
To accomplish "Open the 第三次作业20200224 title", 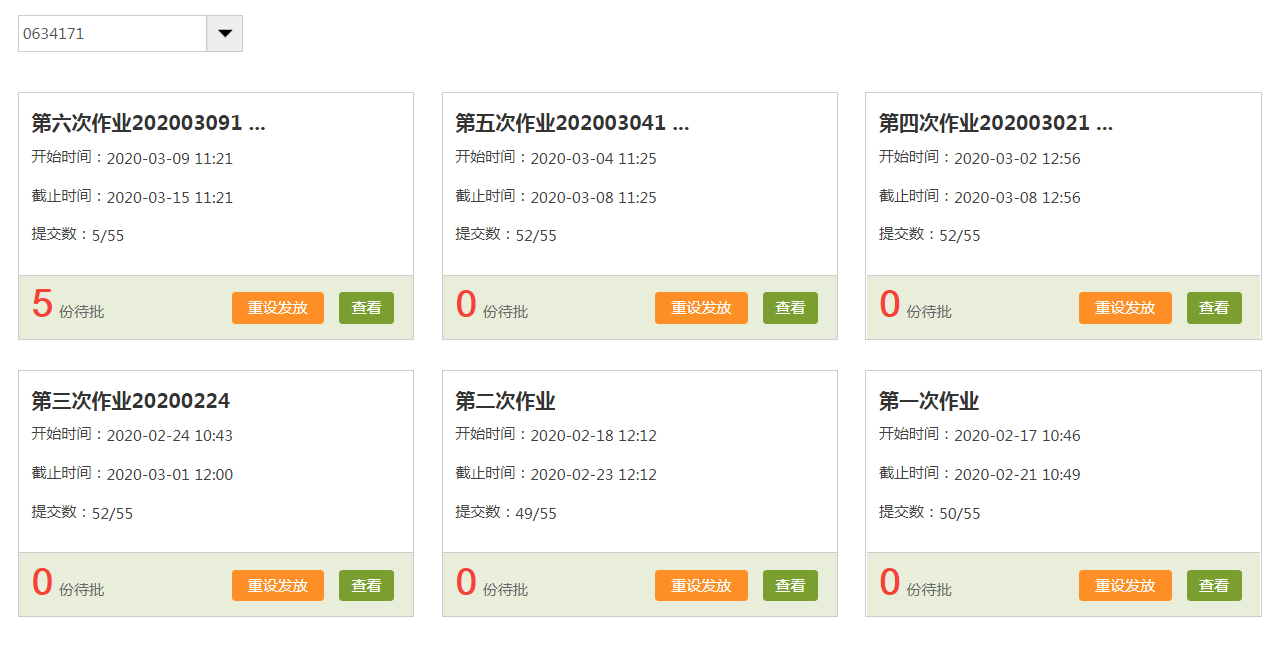I will point(131,401).
